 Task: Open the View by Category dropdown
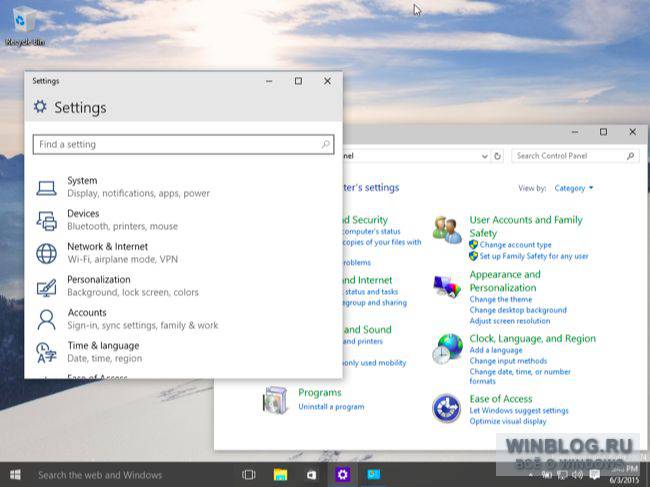click(574, 188)
